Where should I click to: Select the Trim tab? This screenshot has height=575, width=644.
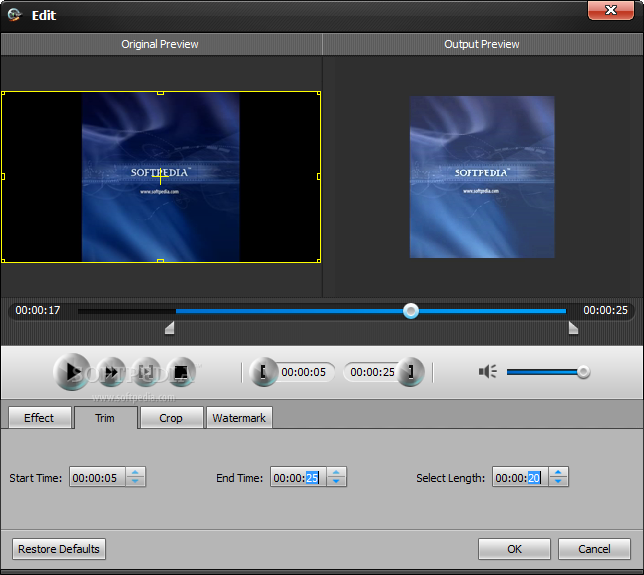105,418
